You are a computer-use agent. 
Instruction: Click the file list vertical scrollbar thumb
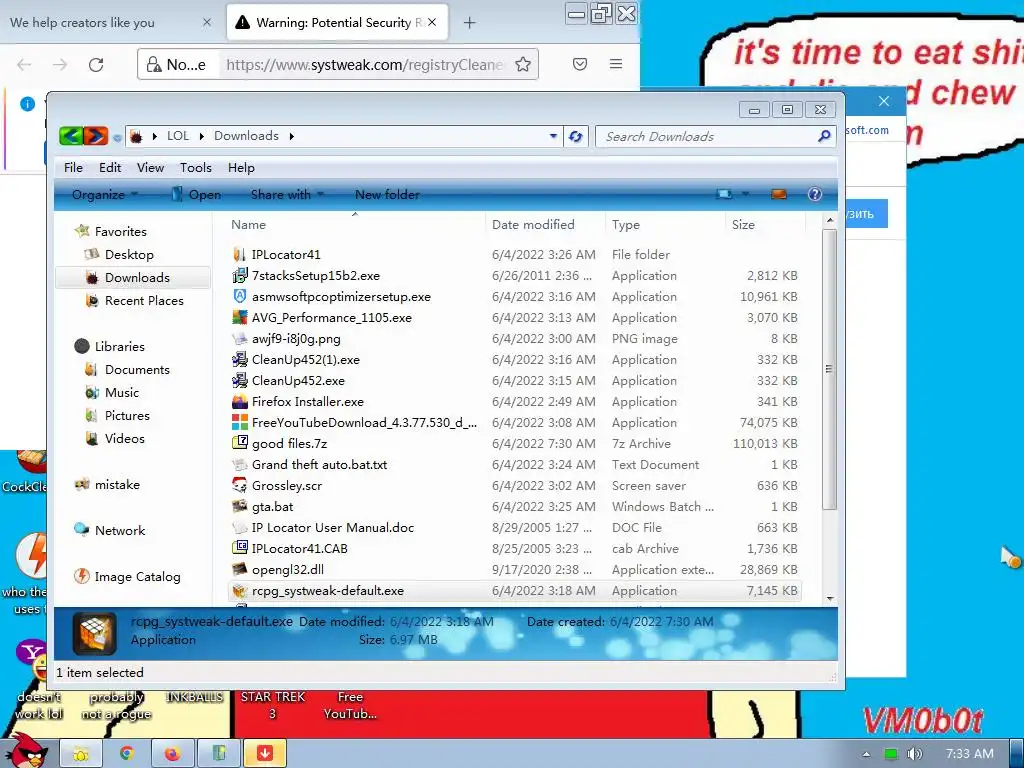829,369
